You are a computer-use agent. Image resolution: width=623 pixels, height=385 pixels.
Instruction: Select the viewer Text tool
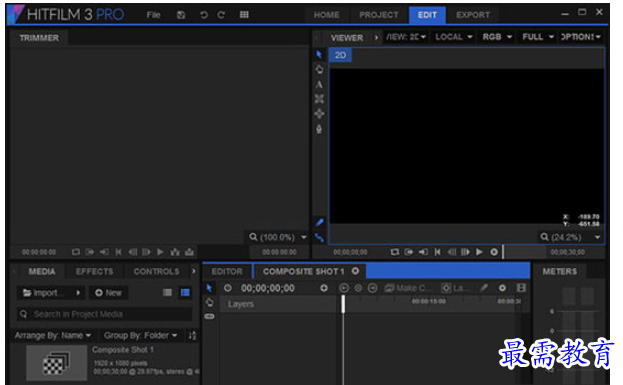click(x=319, y=84)
